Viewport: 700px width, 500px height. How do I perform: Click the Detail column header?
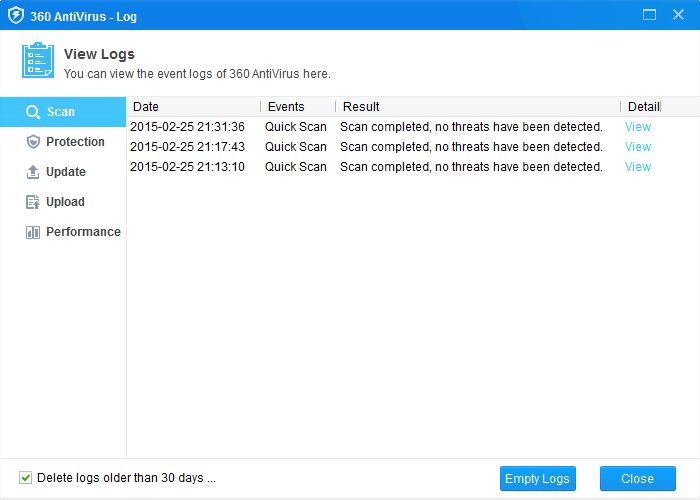[641, 107]
